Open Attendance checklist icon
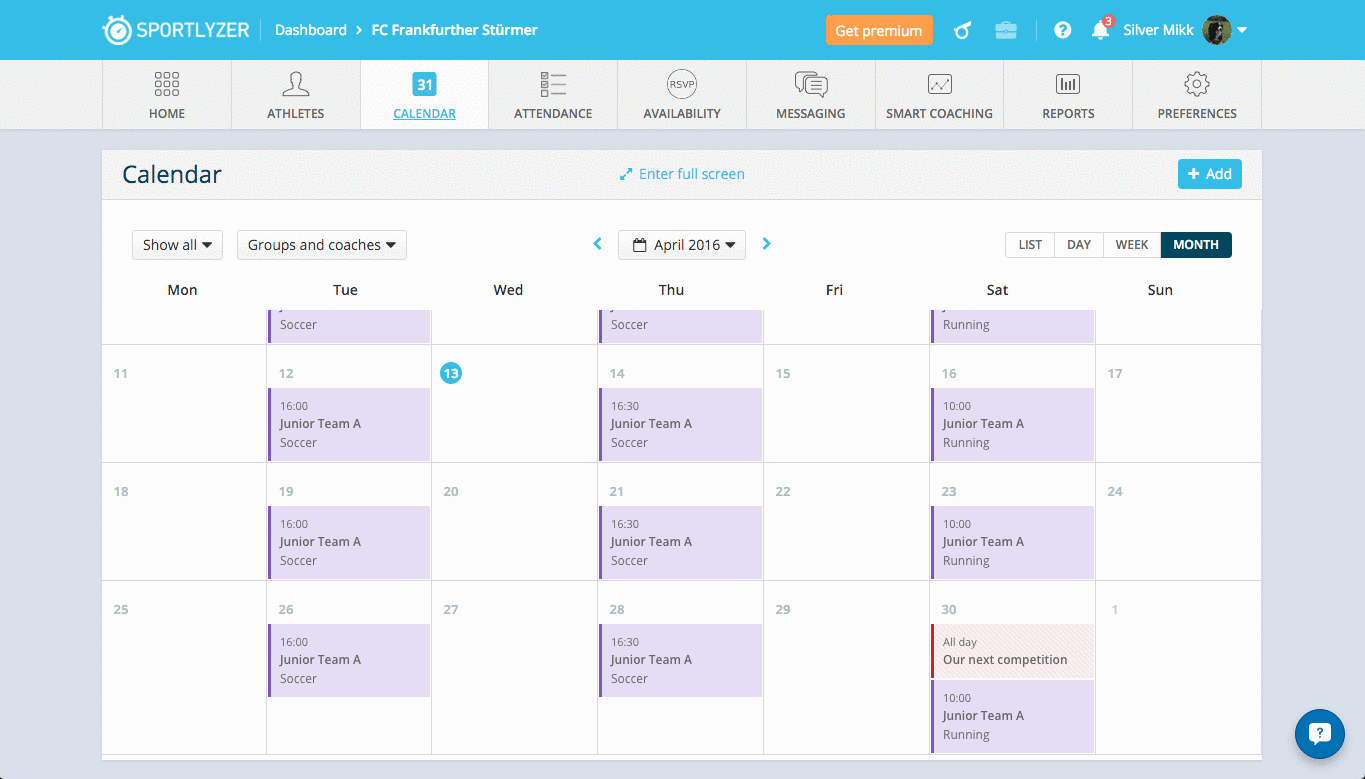The image size is (1365, 779). (x=553, y=83)
